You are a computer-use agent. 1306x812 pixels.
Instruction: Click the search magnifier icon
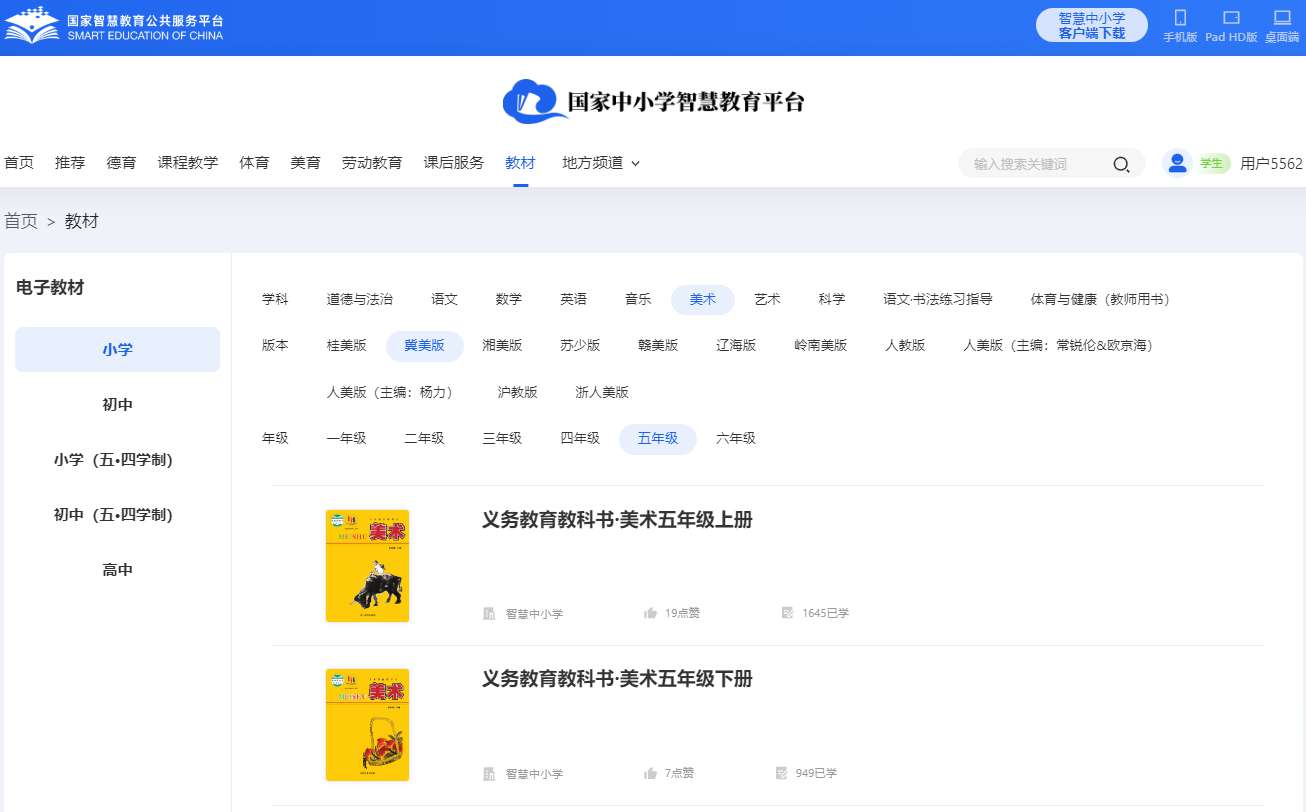pyautogui.click(x=1122, y=164)
